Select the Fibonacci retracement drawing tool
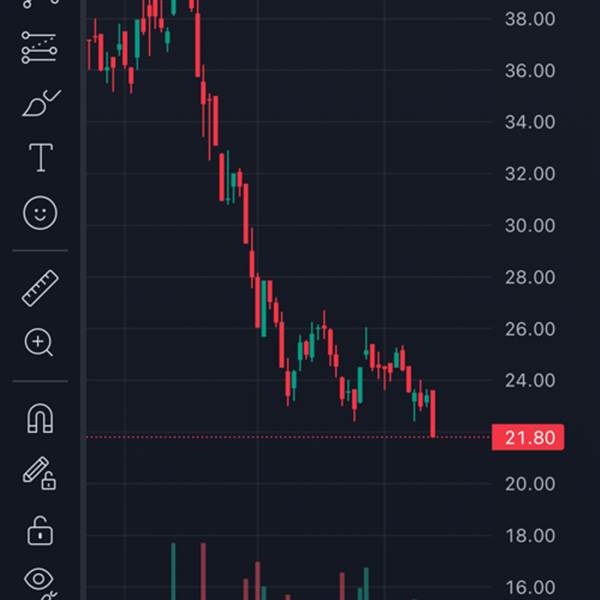Image resolution: width=600 pixels, height=600 pixels. tap(39, 47)
